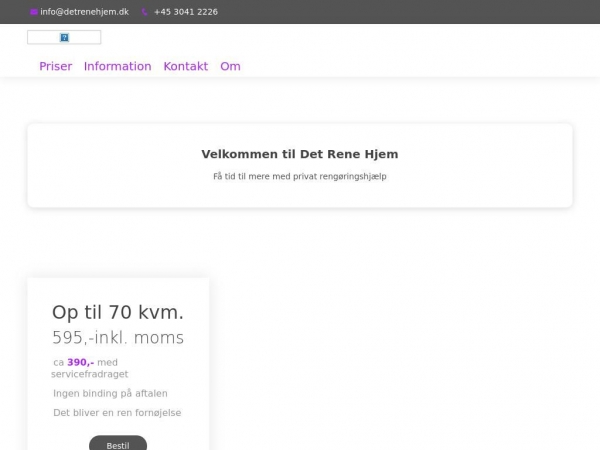The height and width of the screenshot is (450, 600).
Task: Open the Om menu item
Action: point(230,66)
